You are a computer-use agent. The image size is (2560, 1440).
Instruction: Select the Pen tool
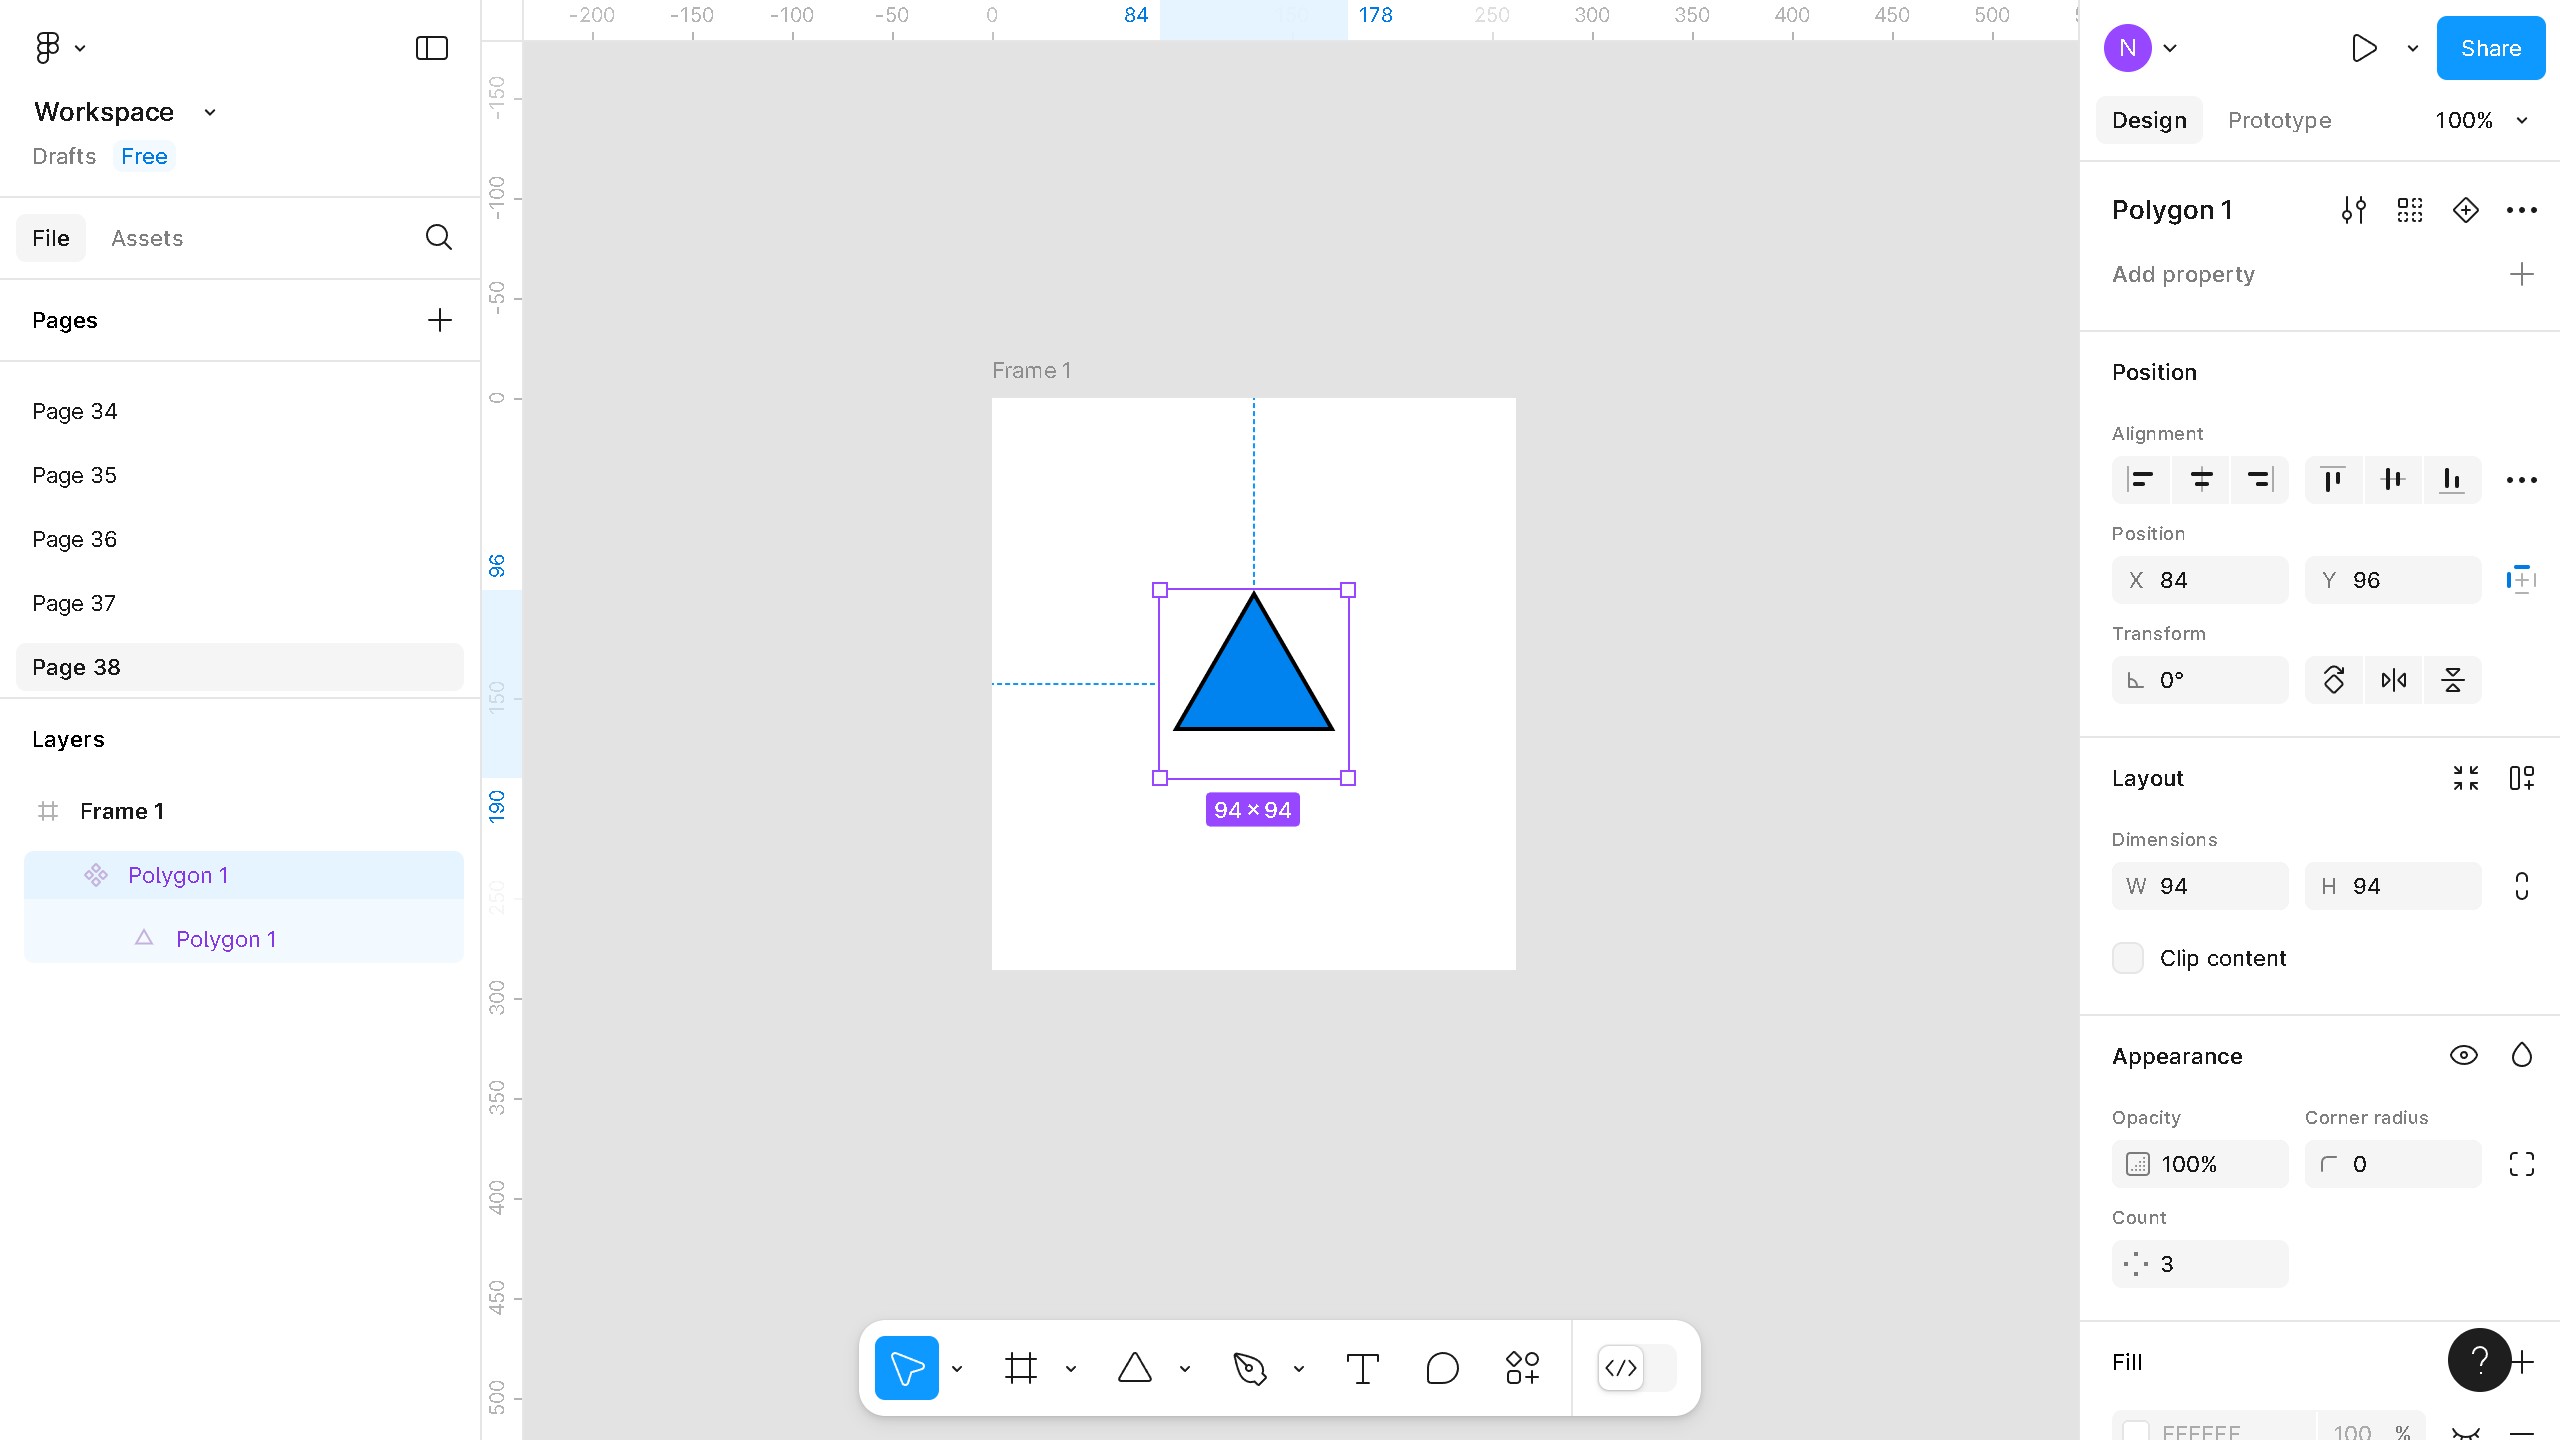click(1250, 1368)
